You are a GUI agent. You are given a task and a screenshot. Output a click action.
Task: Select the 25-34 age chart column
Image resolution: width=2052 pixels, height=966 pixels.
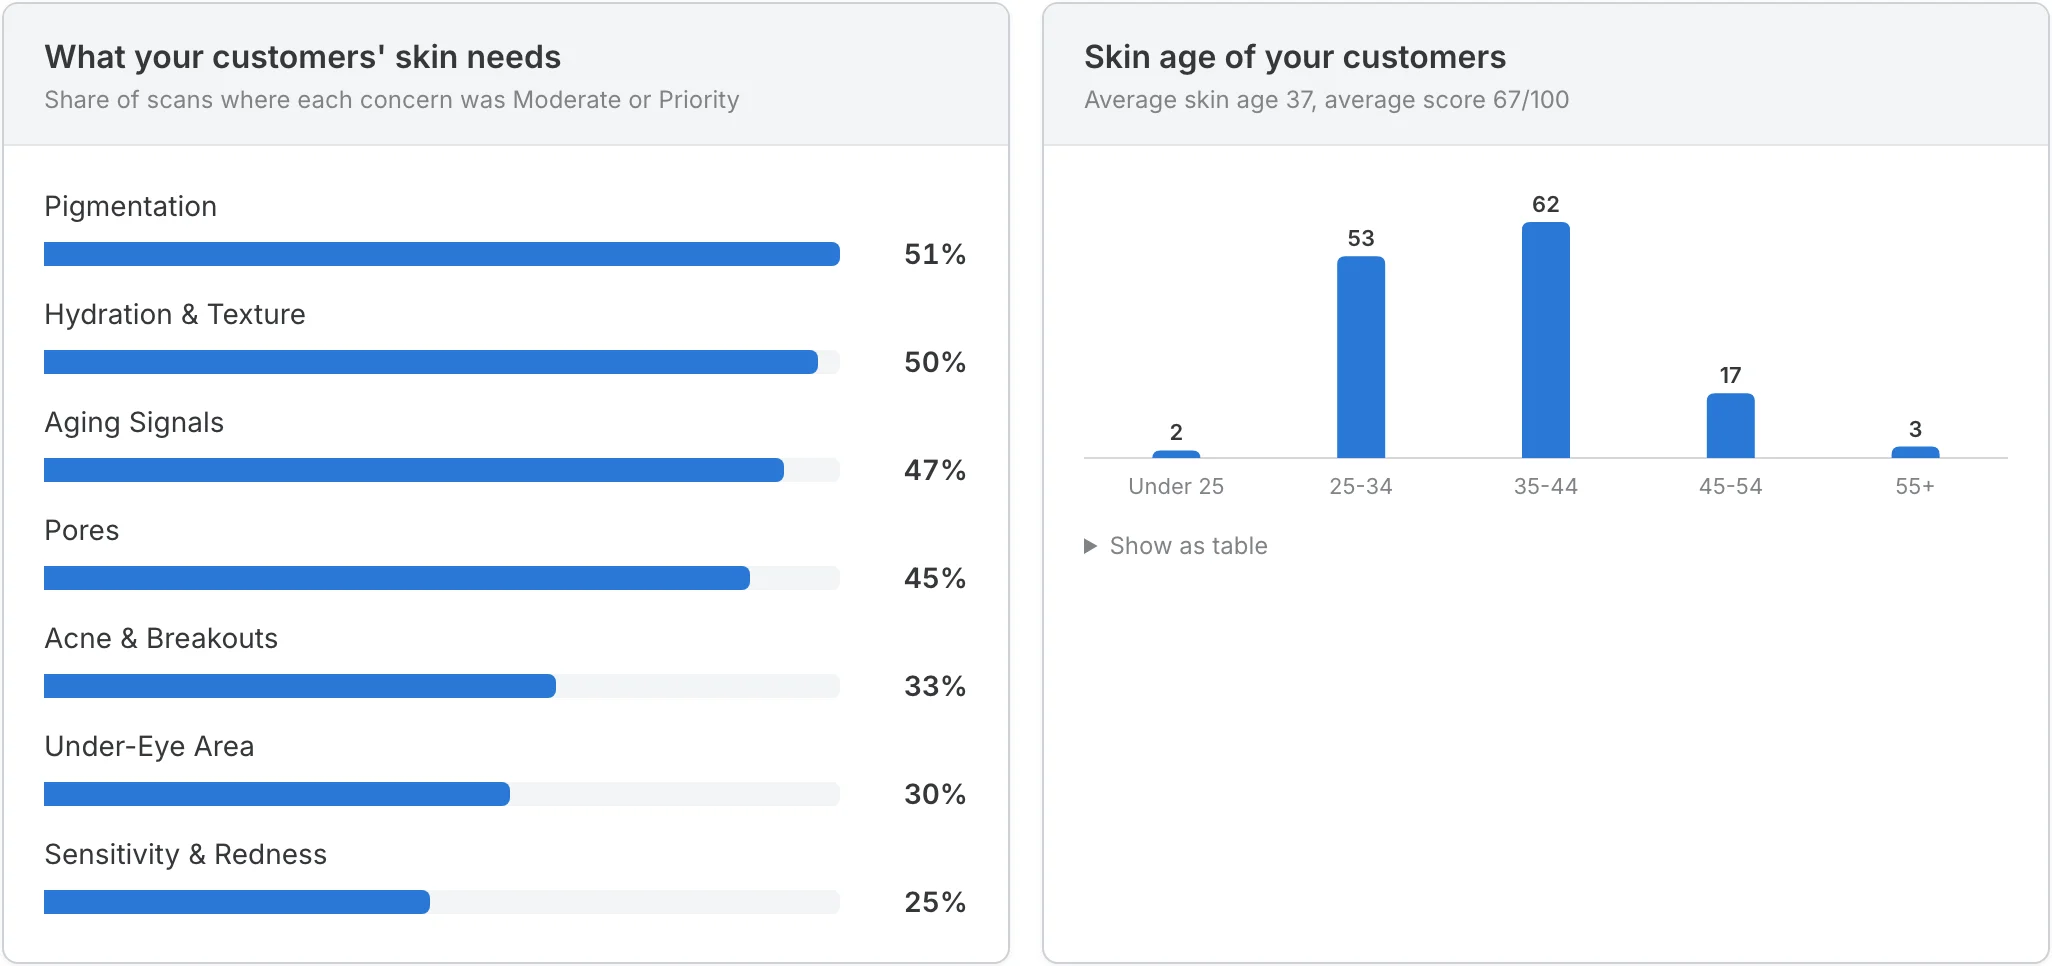pos(1361,357)
